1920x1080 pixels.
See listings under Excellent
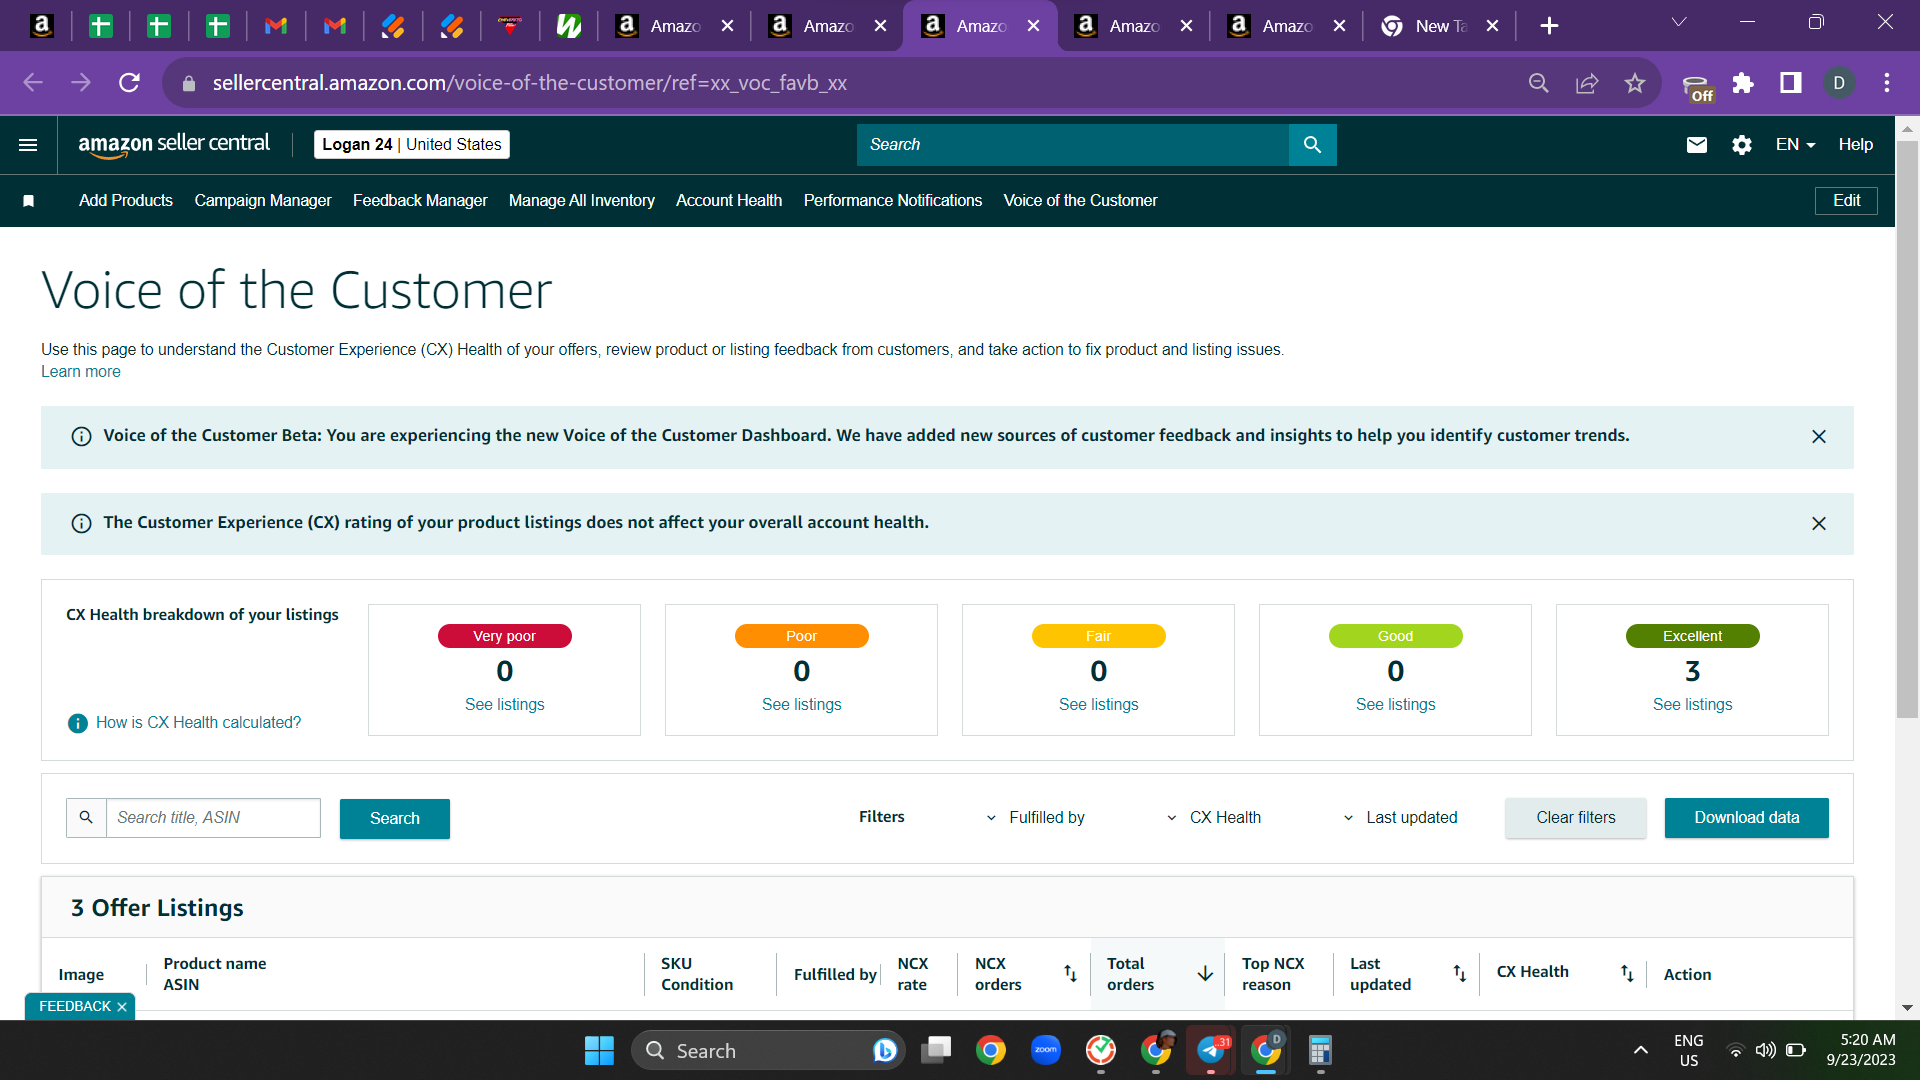coord(1693,705)
